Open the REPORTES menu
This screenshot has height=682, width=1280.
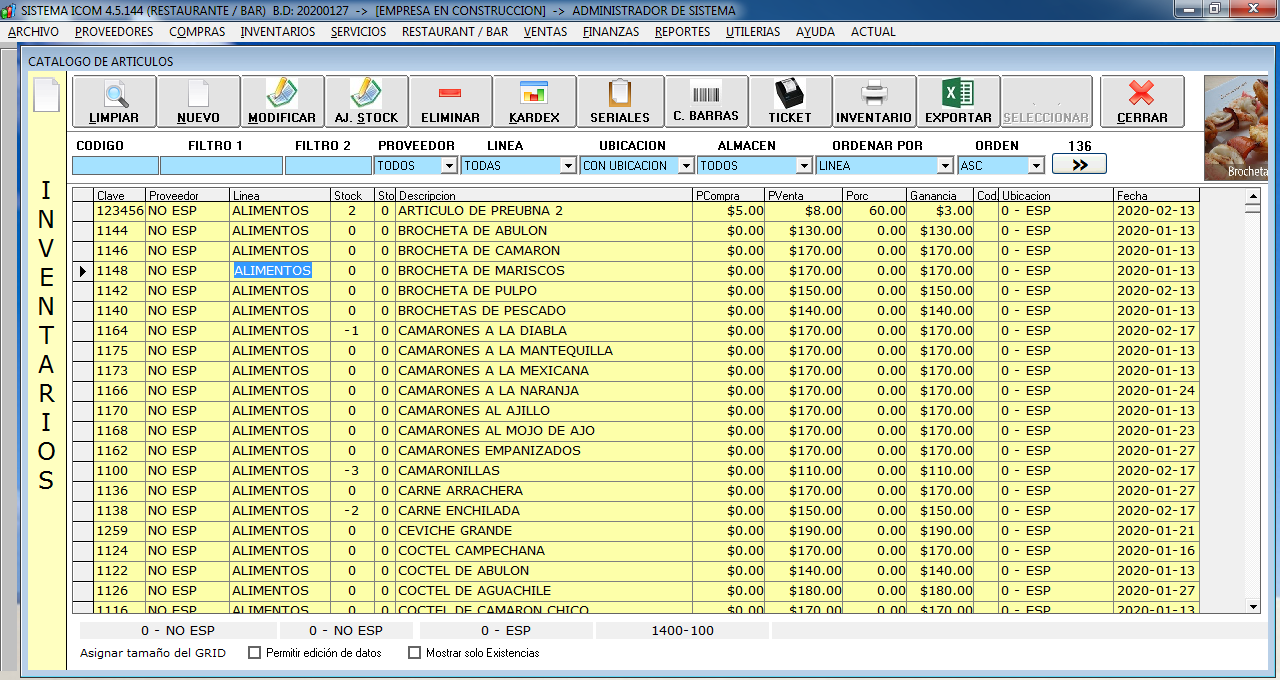coord(682,32)
